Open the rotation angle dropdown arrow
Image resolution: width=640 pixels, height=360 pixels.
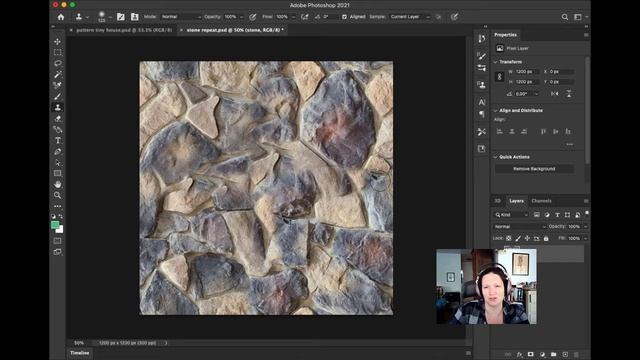536,94
